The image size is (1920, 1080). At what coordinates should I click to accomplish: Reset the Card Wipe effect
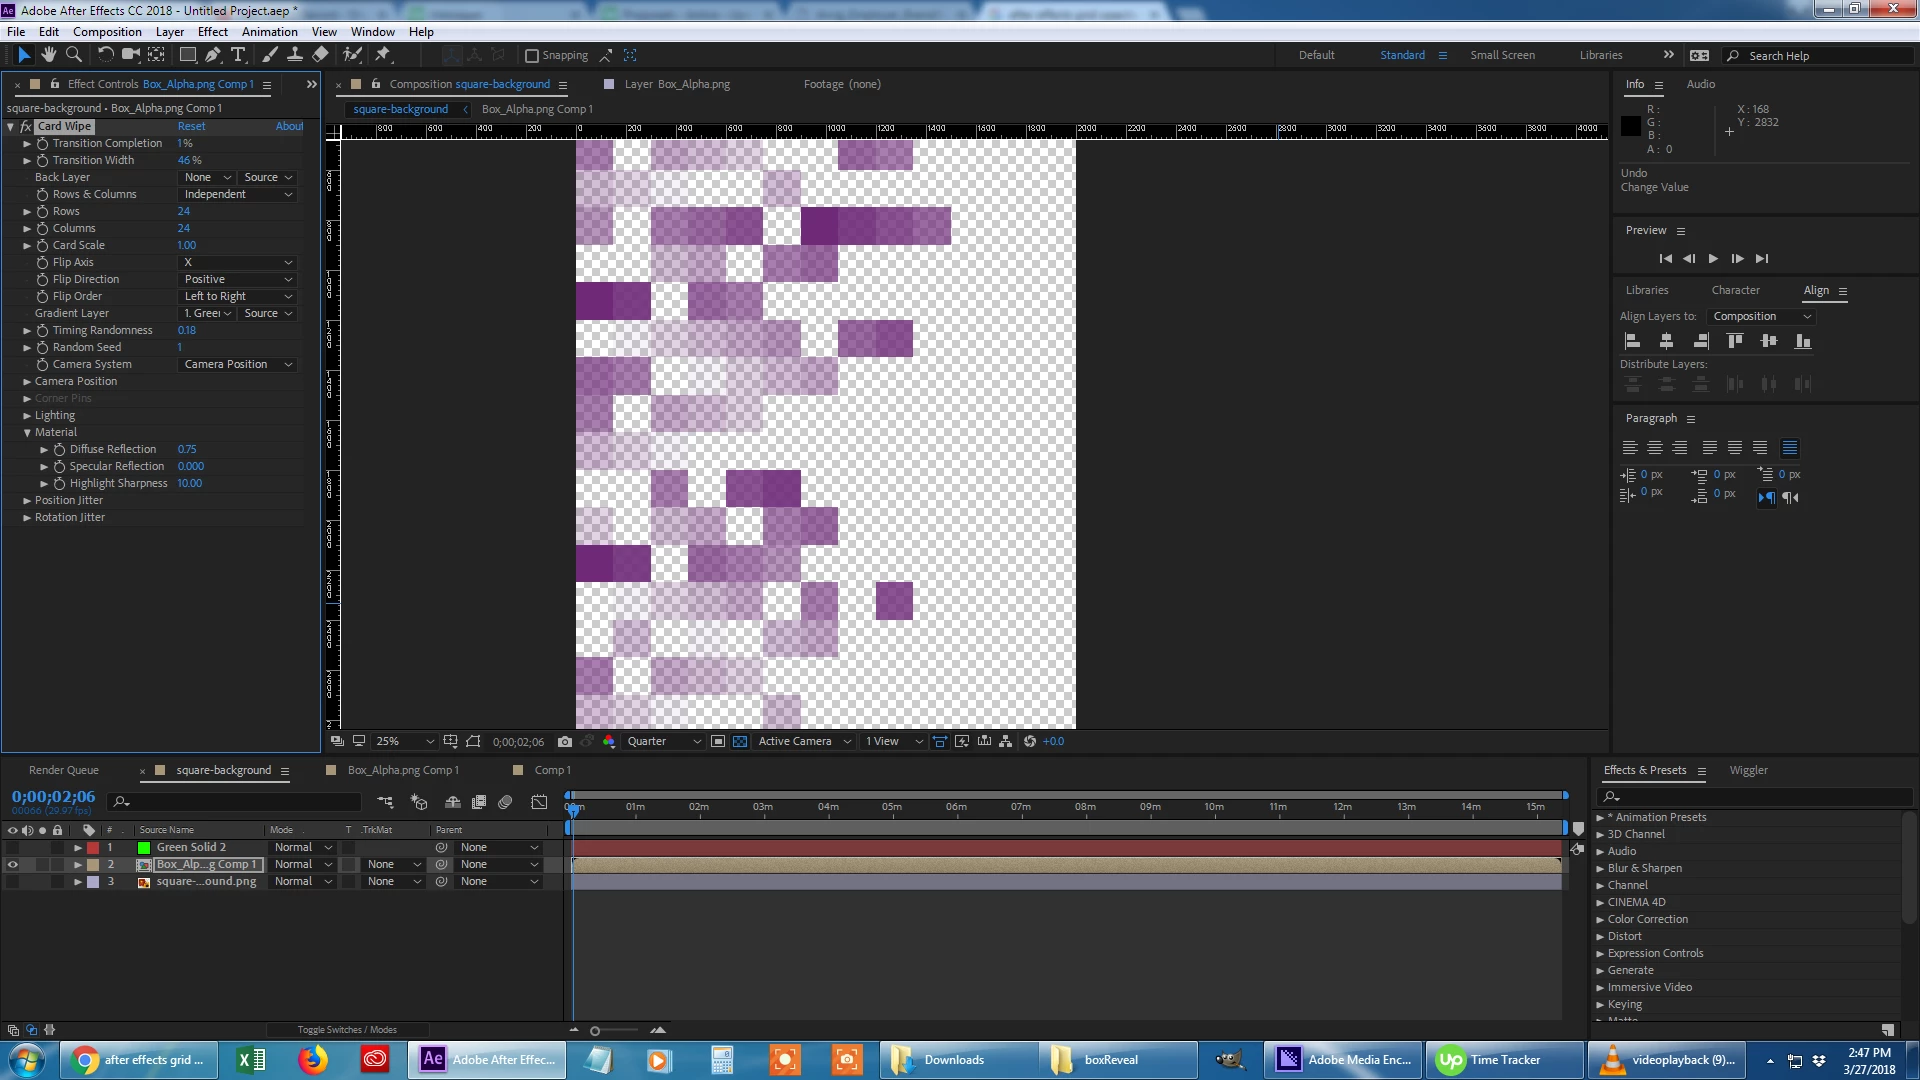point(191,127)
